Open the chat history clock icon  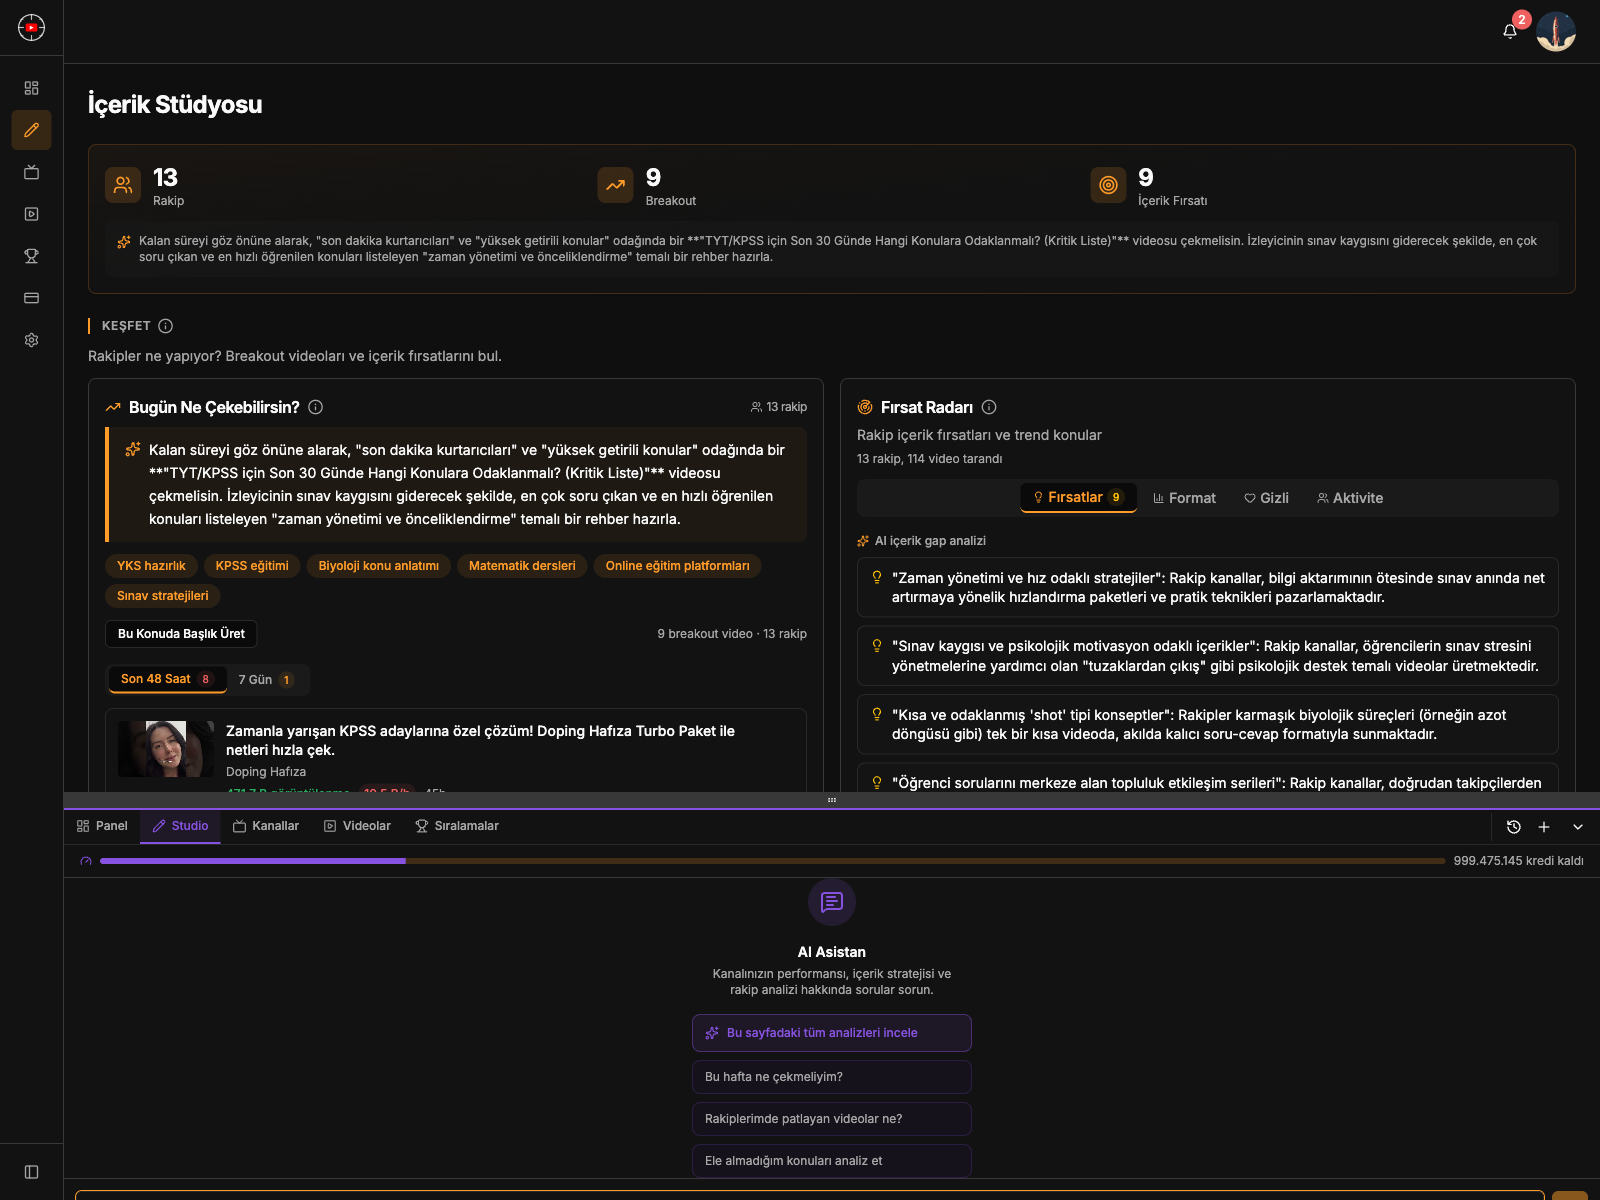click(x=1514, y=827)
